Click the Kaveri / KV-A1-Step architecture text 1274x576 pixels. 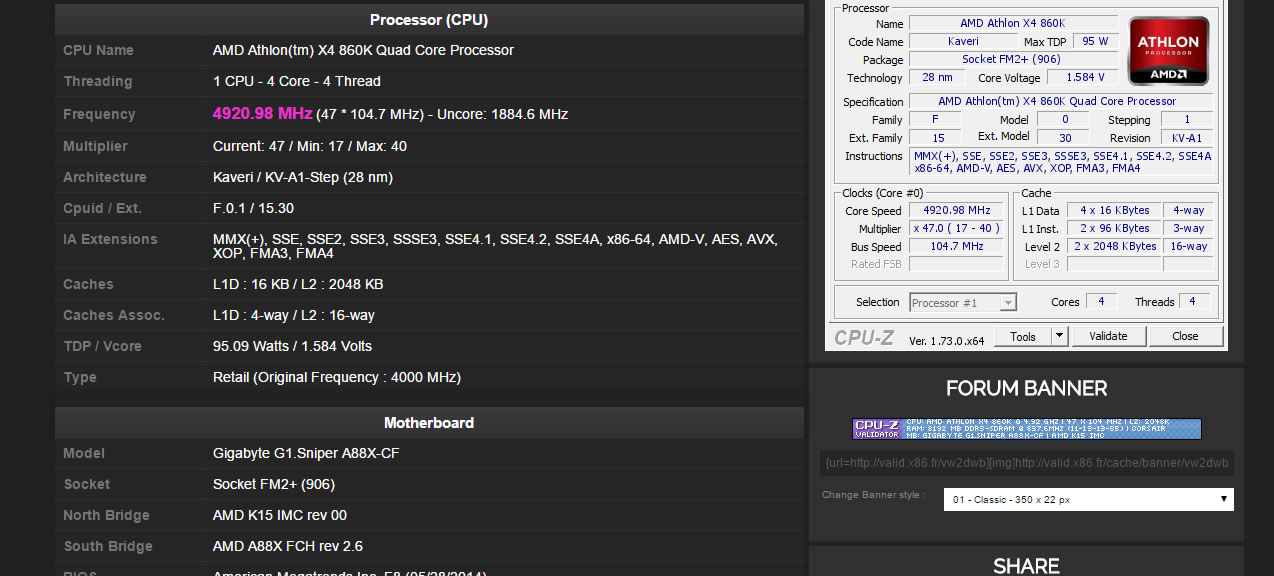pyautogui.click(x=302, y=177)
